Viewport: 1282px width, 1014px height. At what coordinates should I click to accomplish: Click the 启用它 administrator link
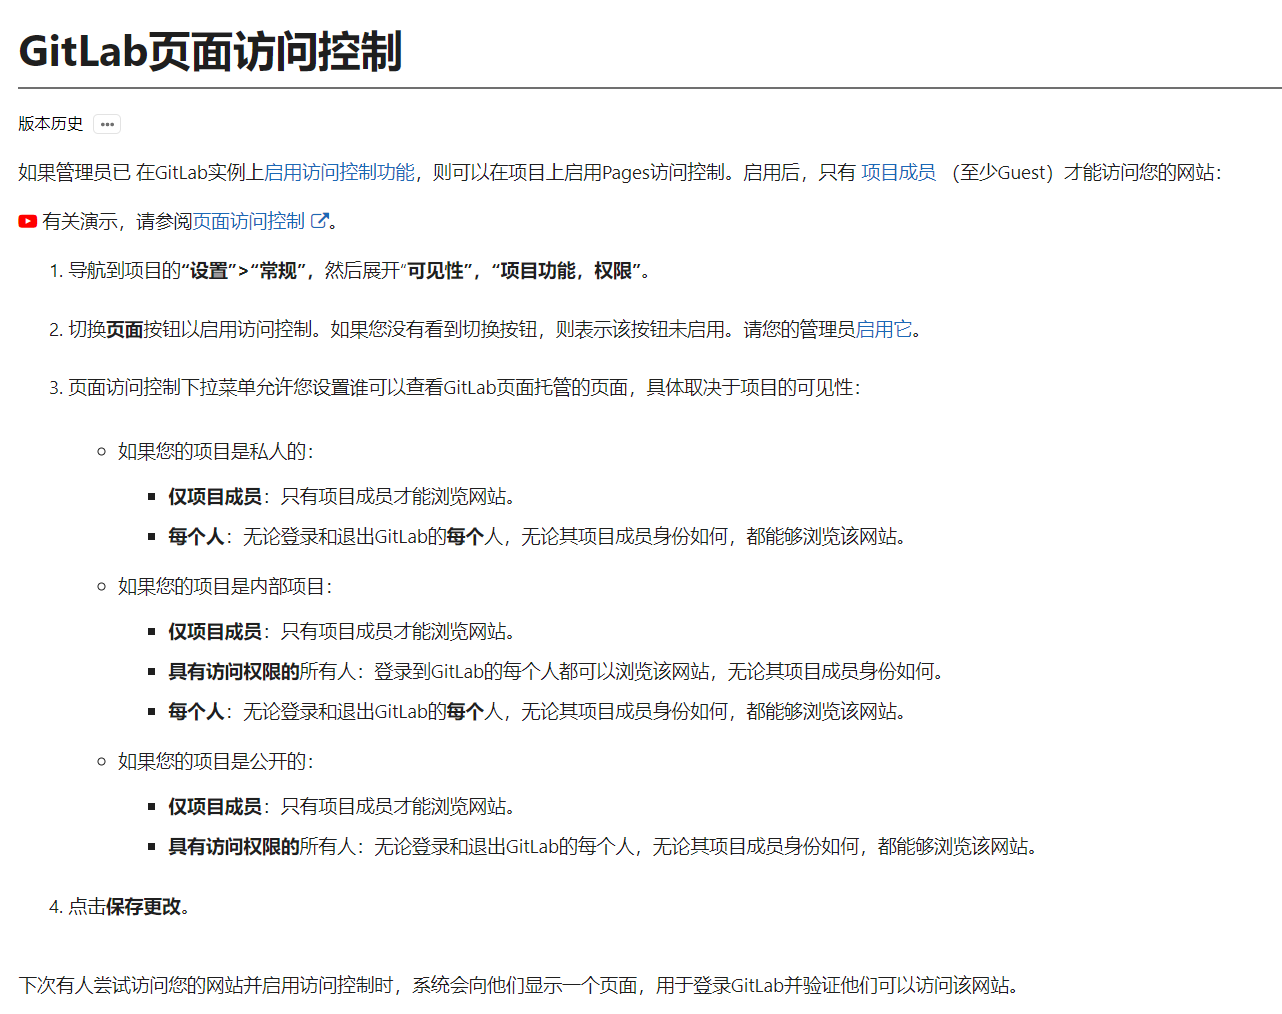[x=884, y=329]
